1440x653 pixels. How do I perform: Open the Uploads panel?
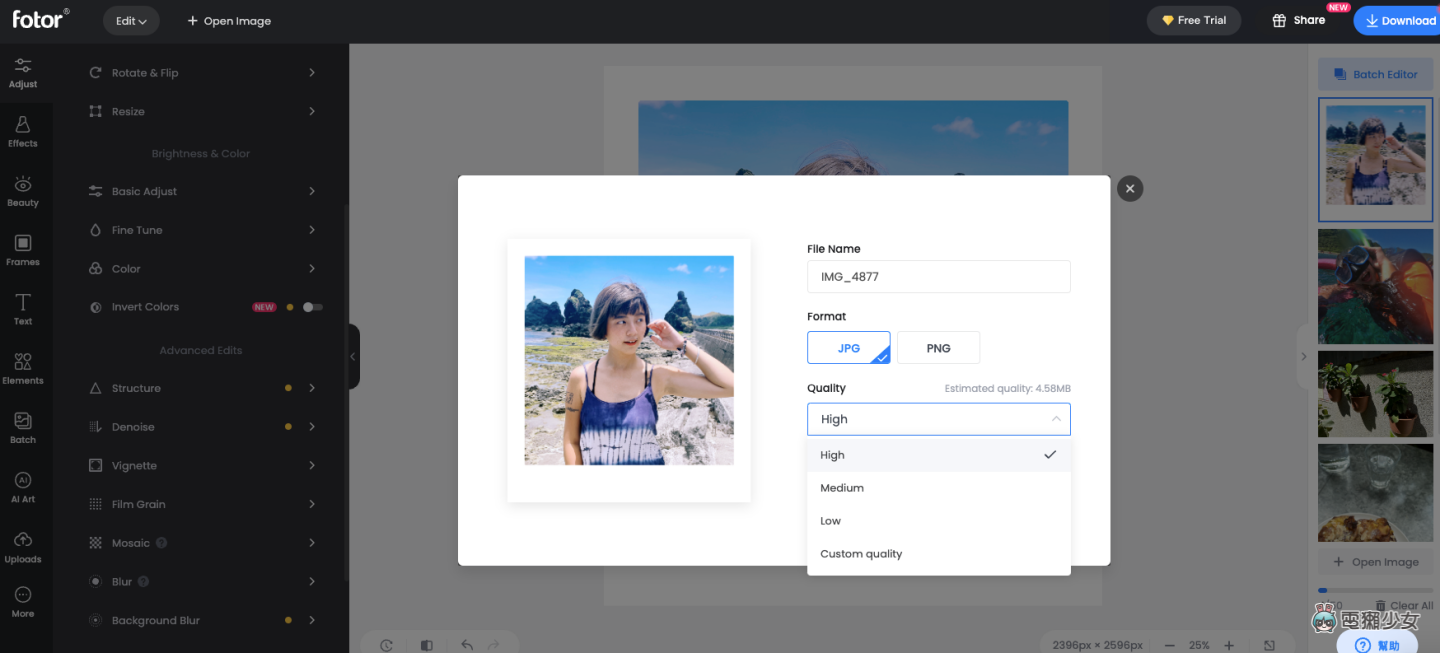pos(23,546)
